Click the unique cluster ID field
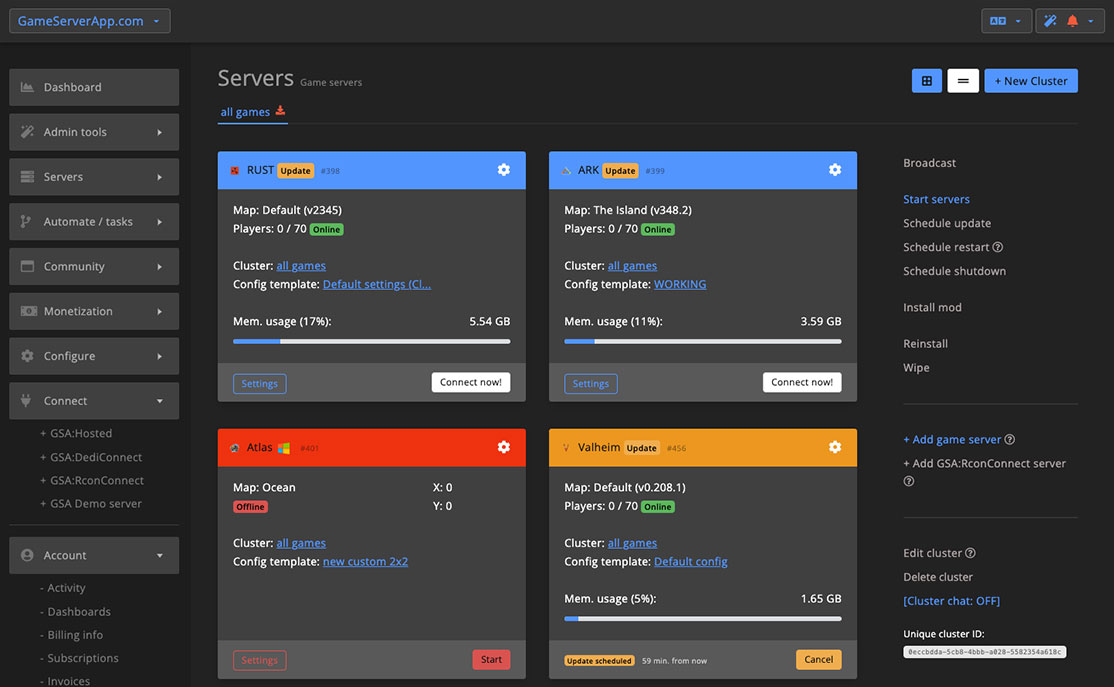Viewport: 1114px width, 687px height. [x=984, y=651]
